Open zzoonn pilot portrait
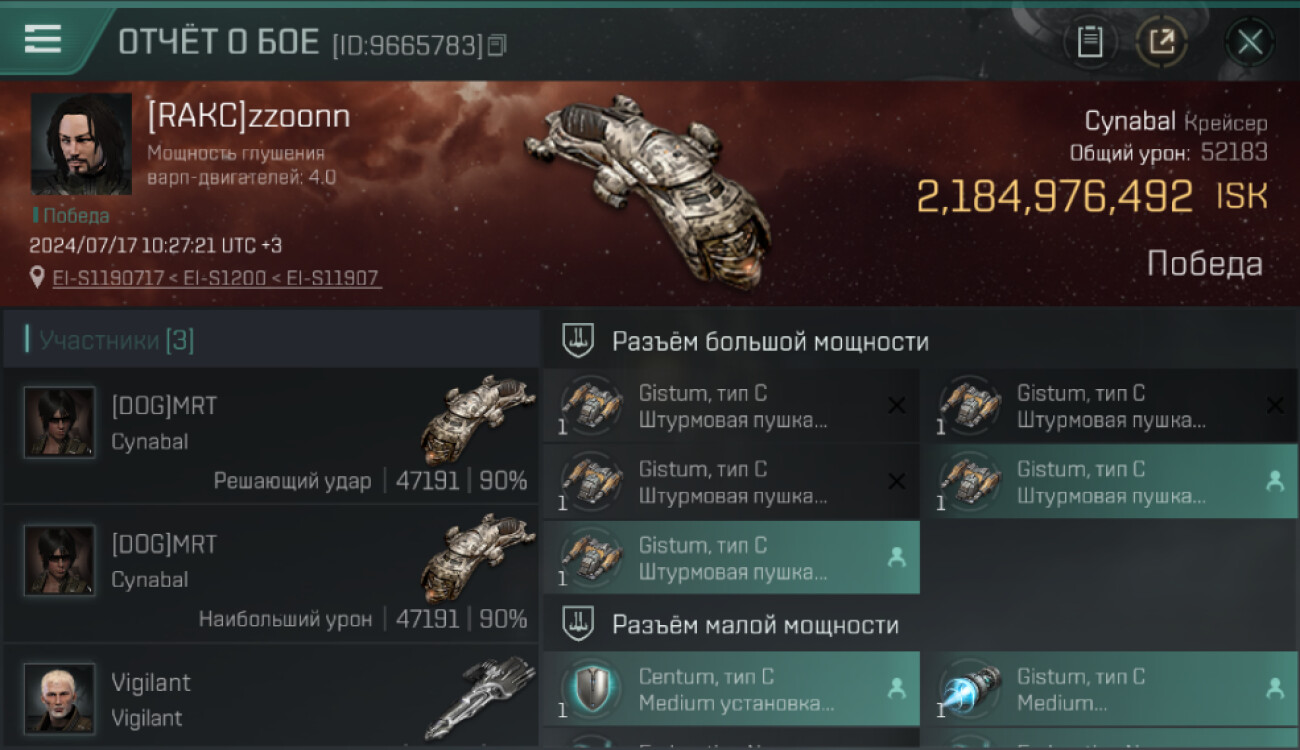1300x750 pixels. coord(81,144)
